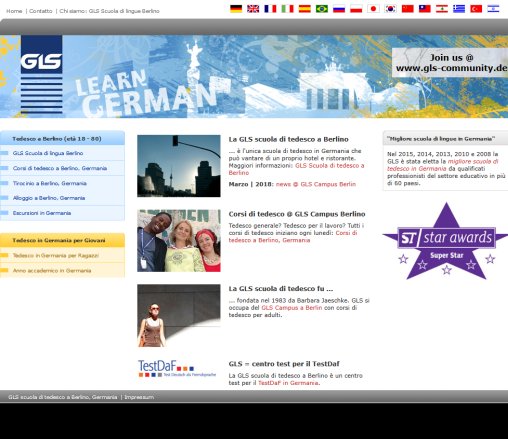This screenshot has width=508, height=439.
Task: Click the news @ GLS Campus Berlin link
Action: pyautogui.click(x=316, y=184)
